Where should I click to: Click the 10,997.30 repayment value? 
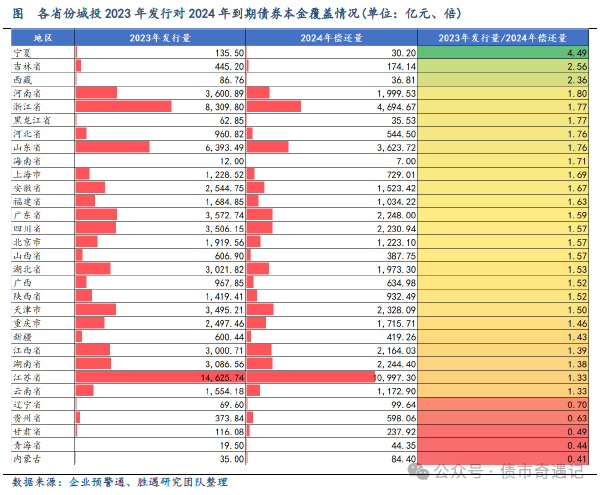pos(395,378)
